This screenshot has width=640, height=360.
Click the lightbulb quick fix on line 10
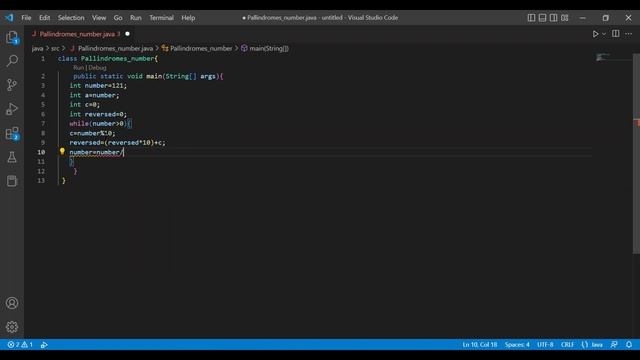(x=62, y=151)
